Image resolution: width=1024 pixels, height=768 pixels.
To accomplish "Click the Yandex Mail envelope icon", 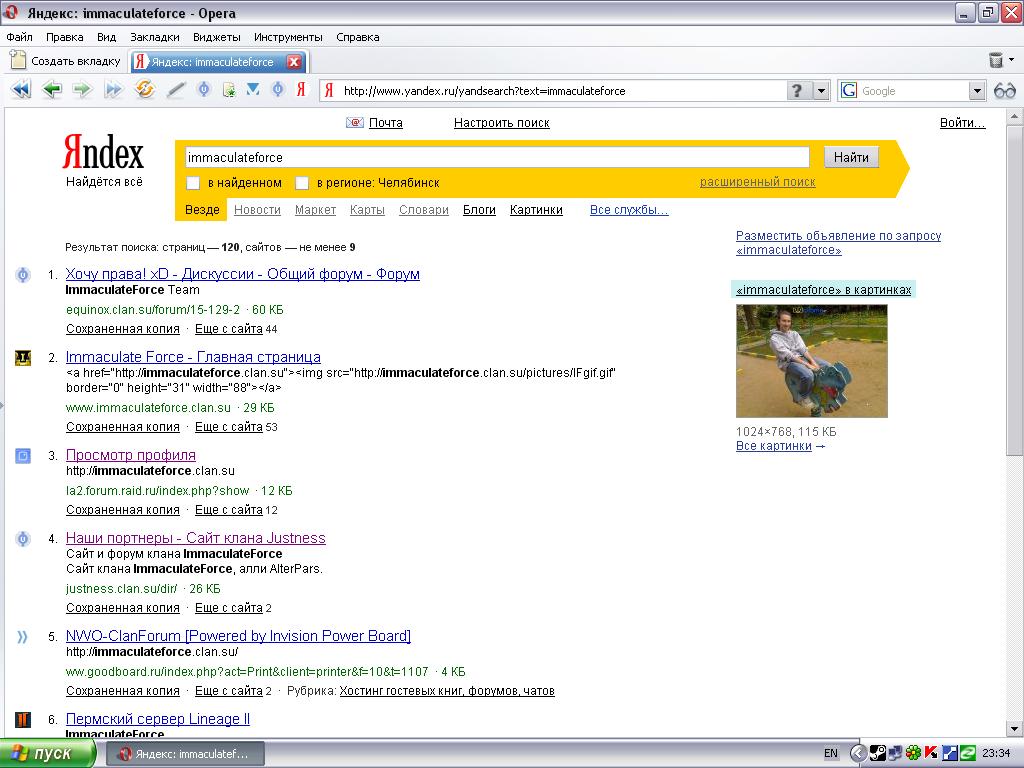I will (x=355, y=123).
